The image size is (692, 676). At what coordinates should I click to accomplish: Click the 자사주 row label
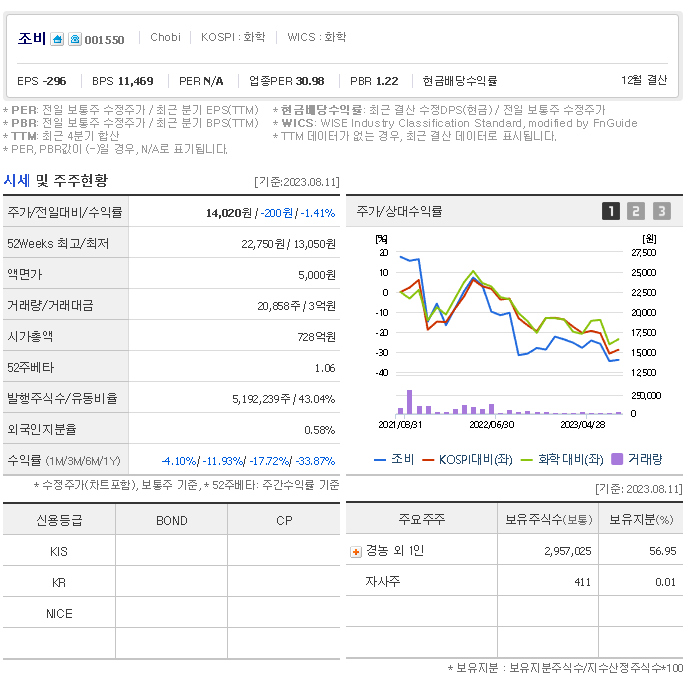coord(382,582)
